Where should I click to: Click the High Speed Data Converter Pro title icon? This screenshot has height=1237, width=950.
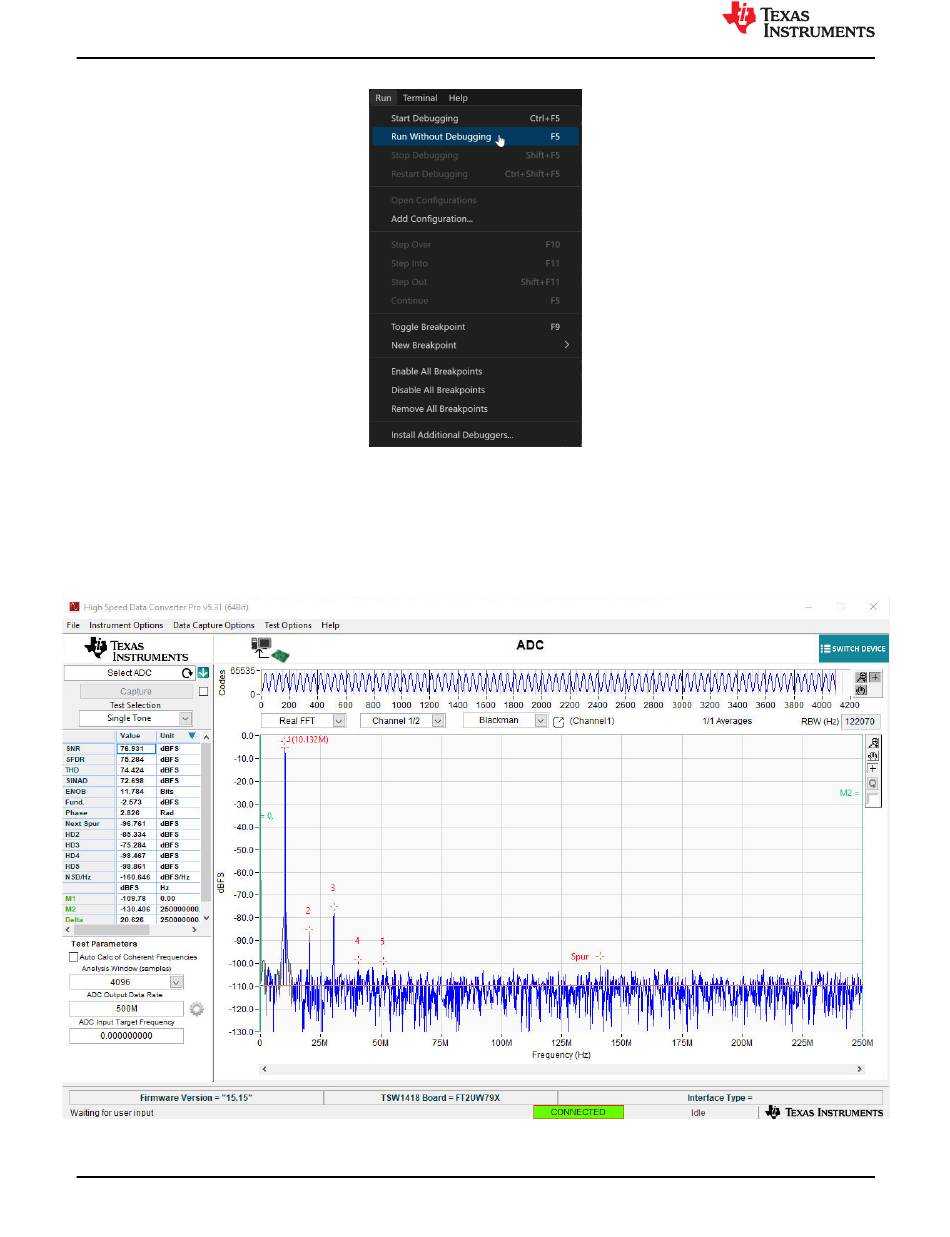(73, 607)
